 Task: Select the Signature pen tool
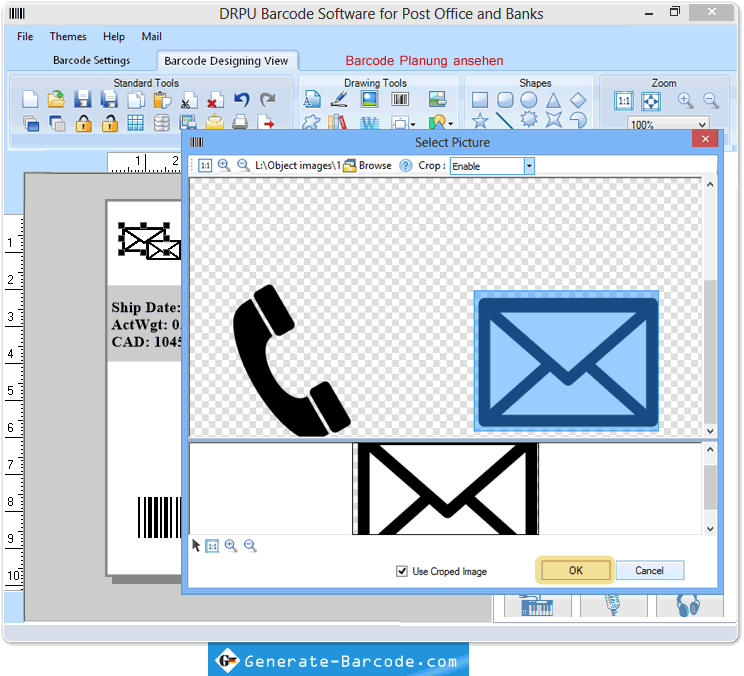(x=339, y=99)
